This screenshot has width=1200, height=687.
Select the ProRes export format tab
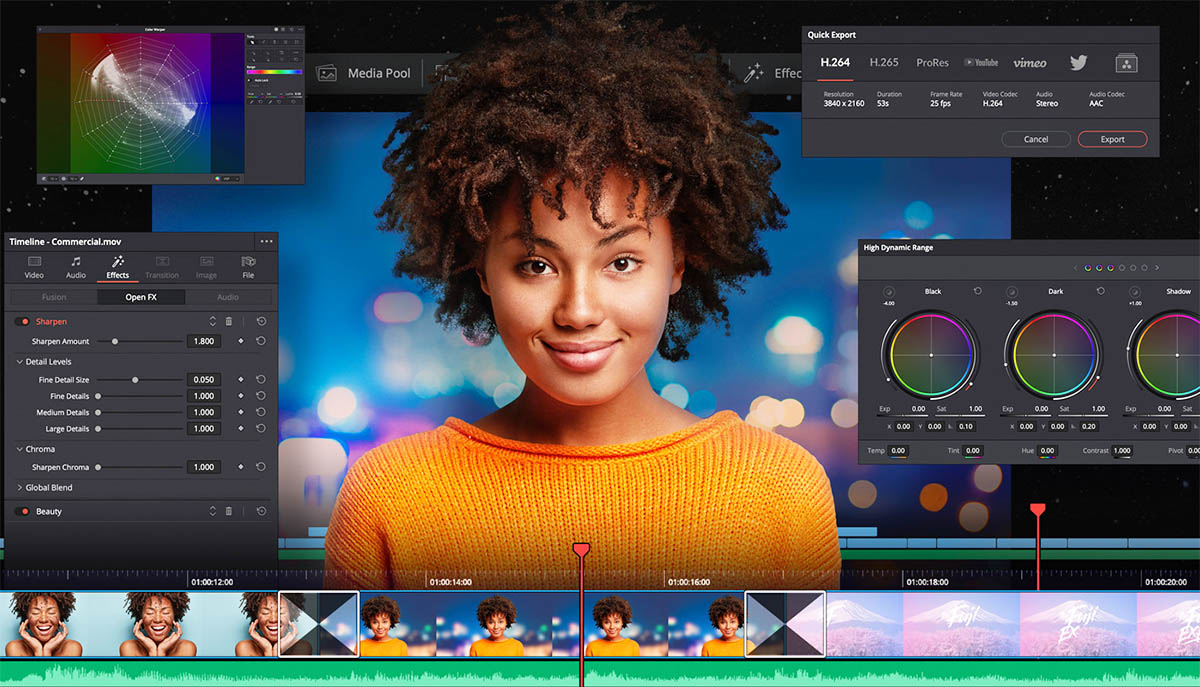click(x=932, y=62)
